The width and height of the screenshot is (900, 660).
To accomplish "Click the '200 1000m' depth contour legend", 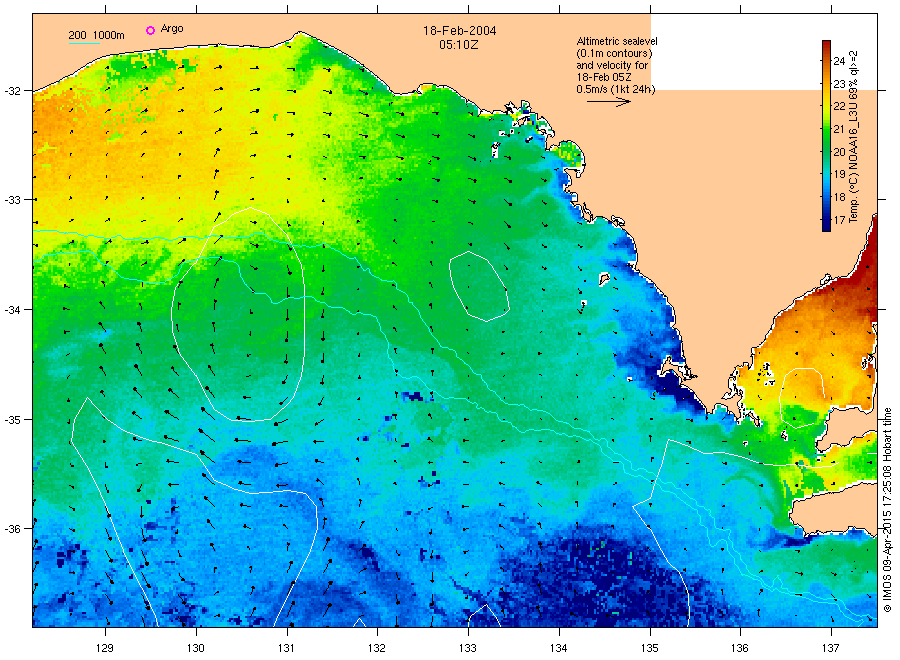I will pyautogui.click(x=96, y=35).
